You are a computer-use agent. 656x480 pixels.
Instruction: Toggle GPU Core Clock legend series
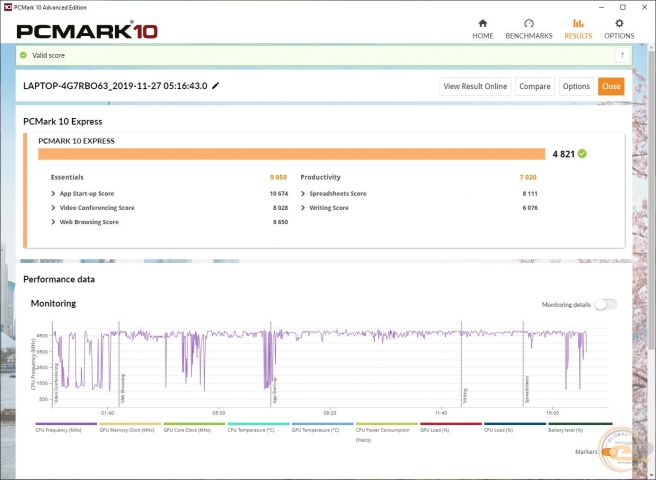(194, 427)
